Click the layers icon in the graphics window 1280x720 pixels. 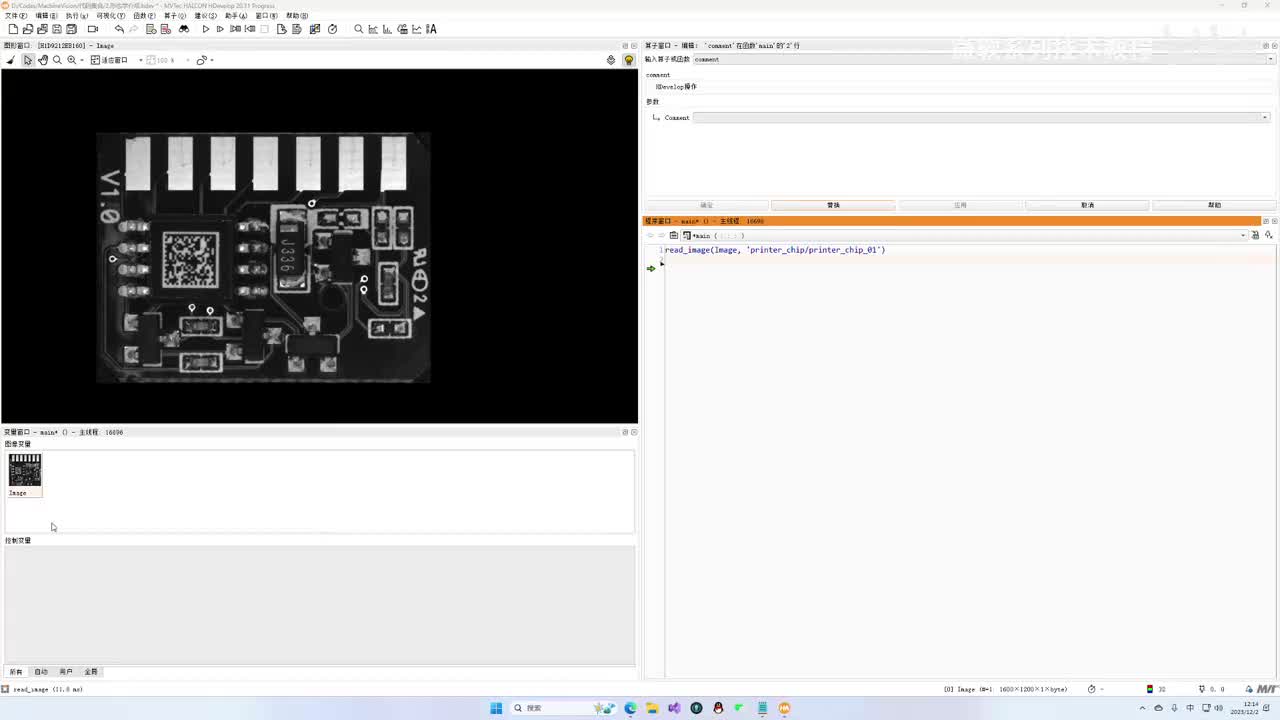click(611, 60)
